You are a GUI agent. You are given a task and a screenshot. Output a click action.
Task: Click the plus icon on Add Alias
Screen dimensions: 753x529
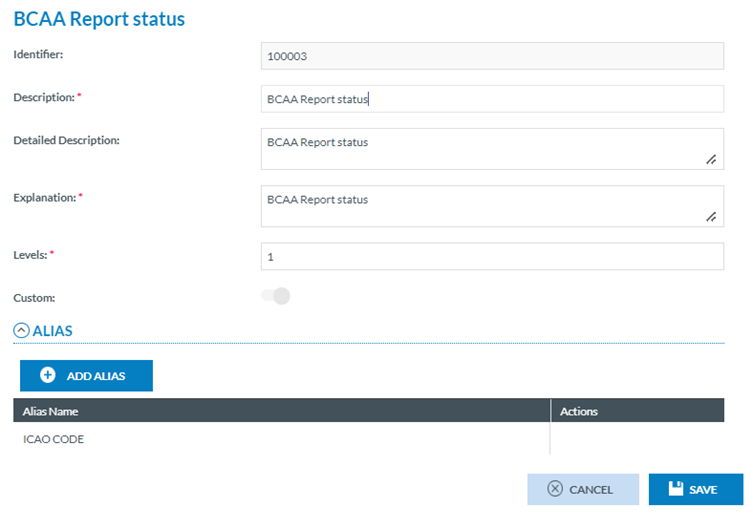(47, 376)
